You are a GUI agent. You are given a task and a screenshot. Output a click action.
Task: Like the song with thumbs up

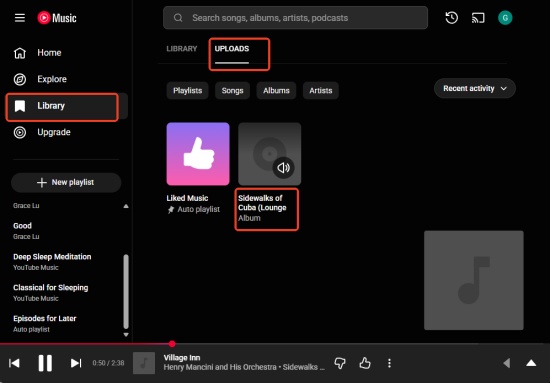click(x=365, y=363)
